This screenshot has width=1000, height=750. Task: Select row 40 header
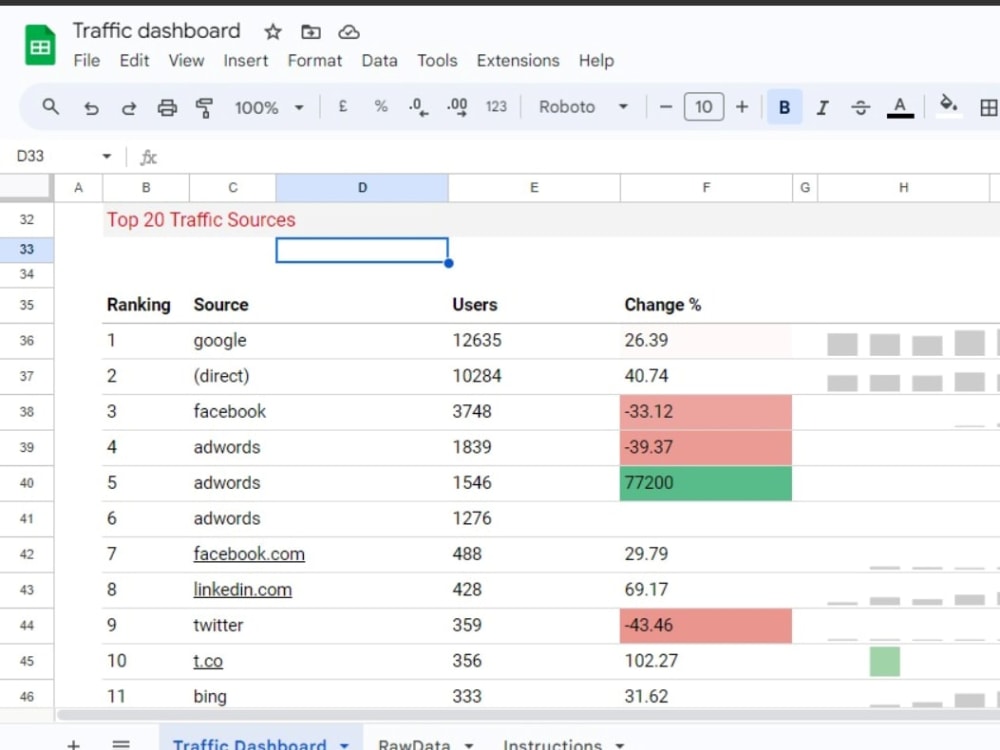coord(27,483)
